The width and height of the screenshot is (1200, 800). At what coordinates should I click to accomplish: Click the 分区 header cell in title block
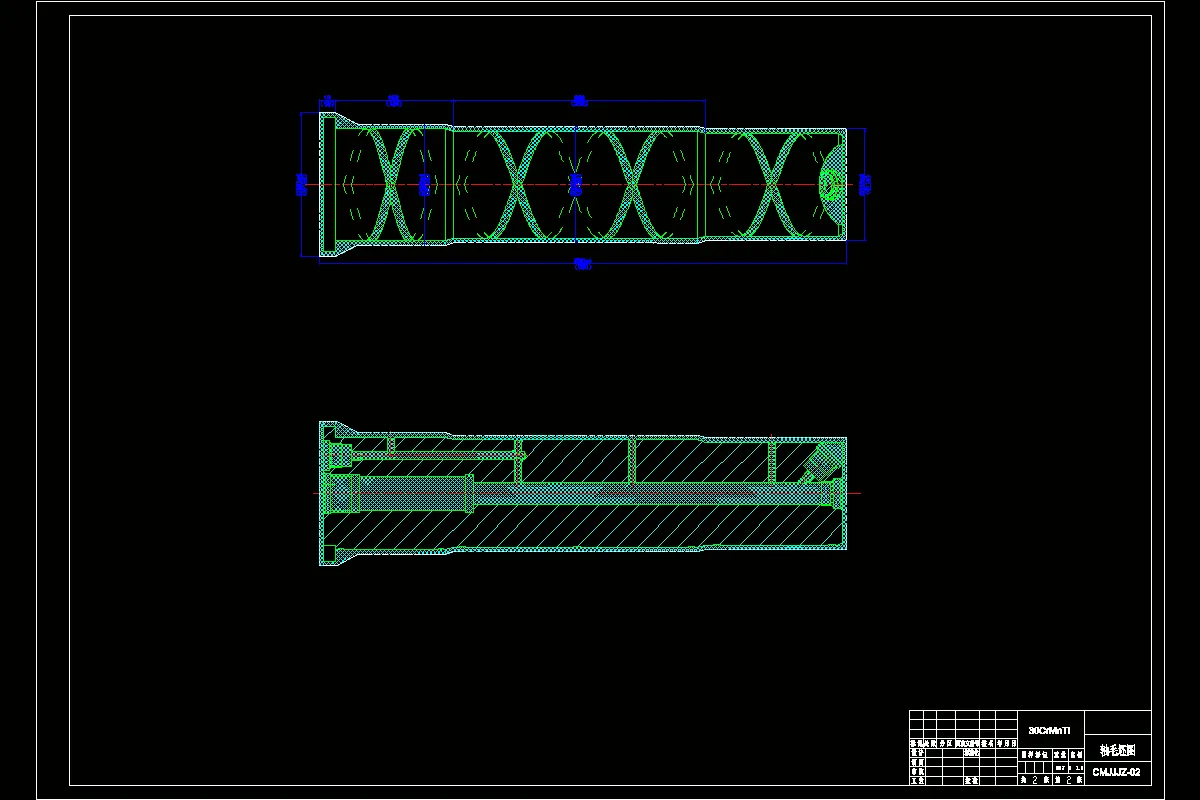point(946,744)
